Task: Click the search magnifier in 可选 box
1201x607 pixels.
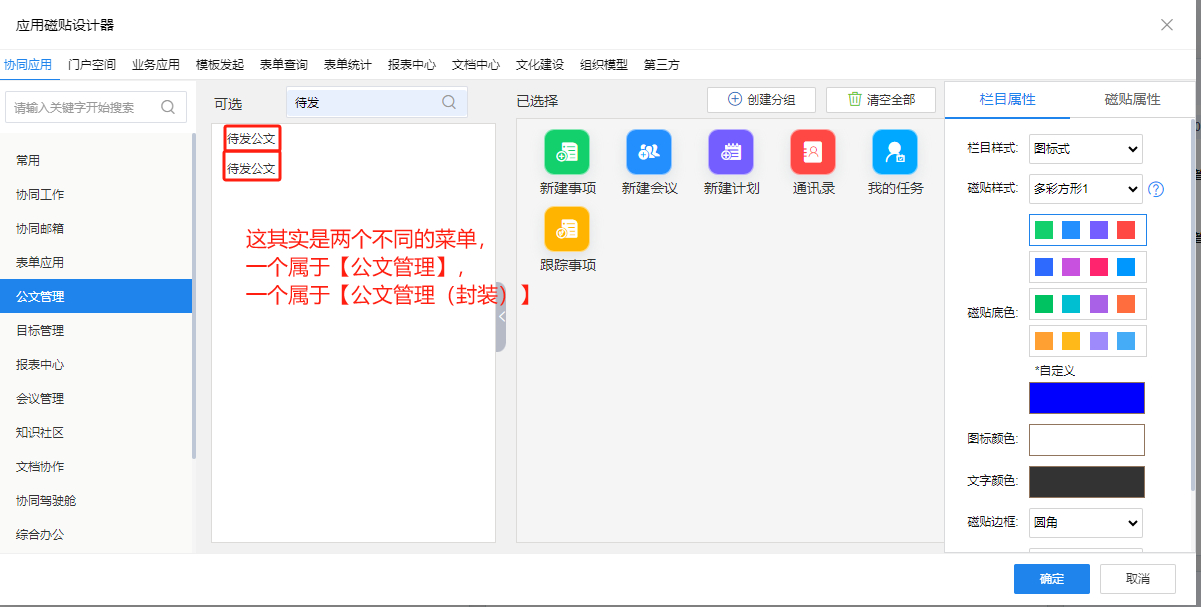Action: coord(449,102)
